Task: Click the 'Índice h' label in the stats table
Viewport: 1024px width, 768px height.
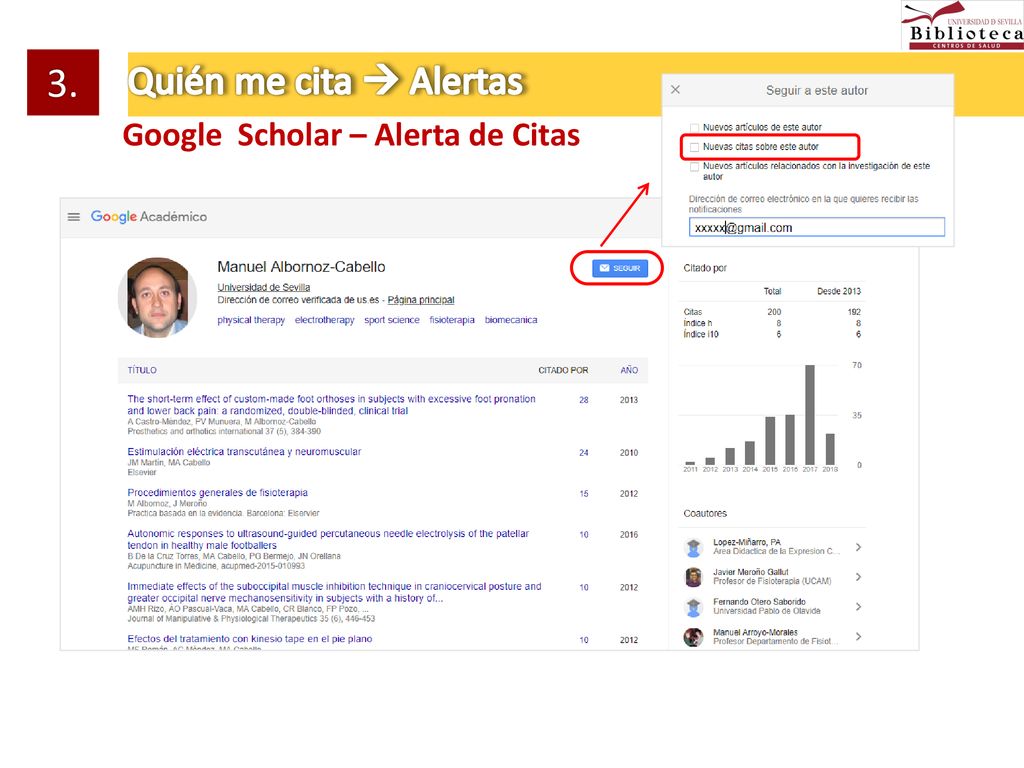Action: pyautogui.click(x=698, y=323)
